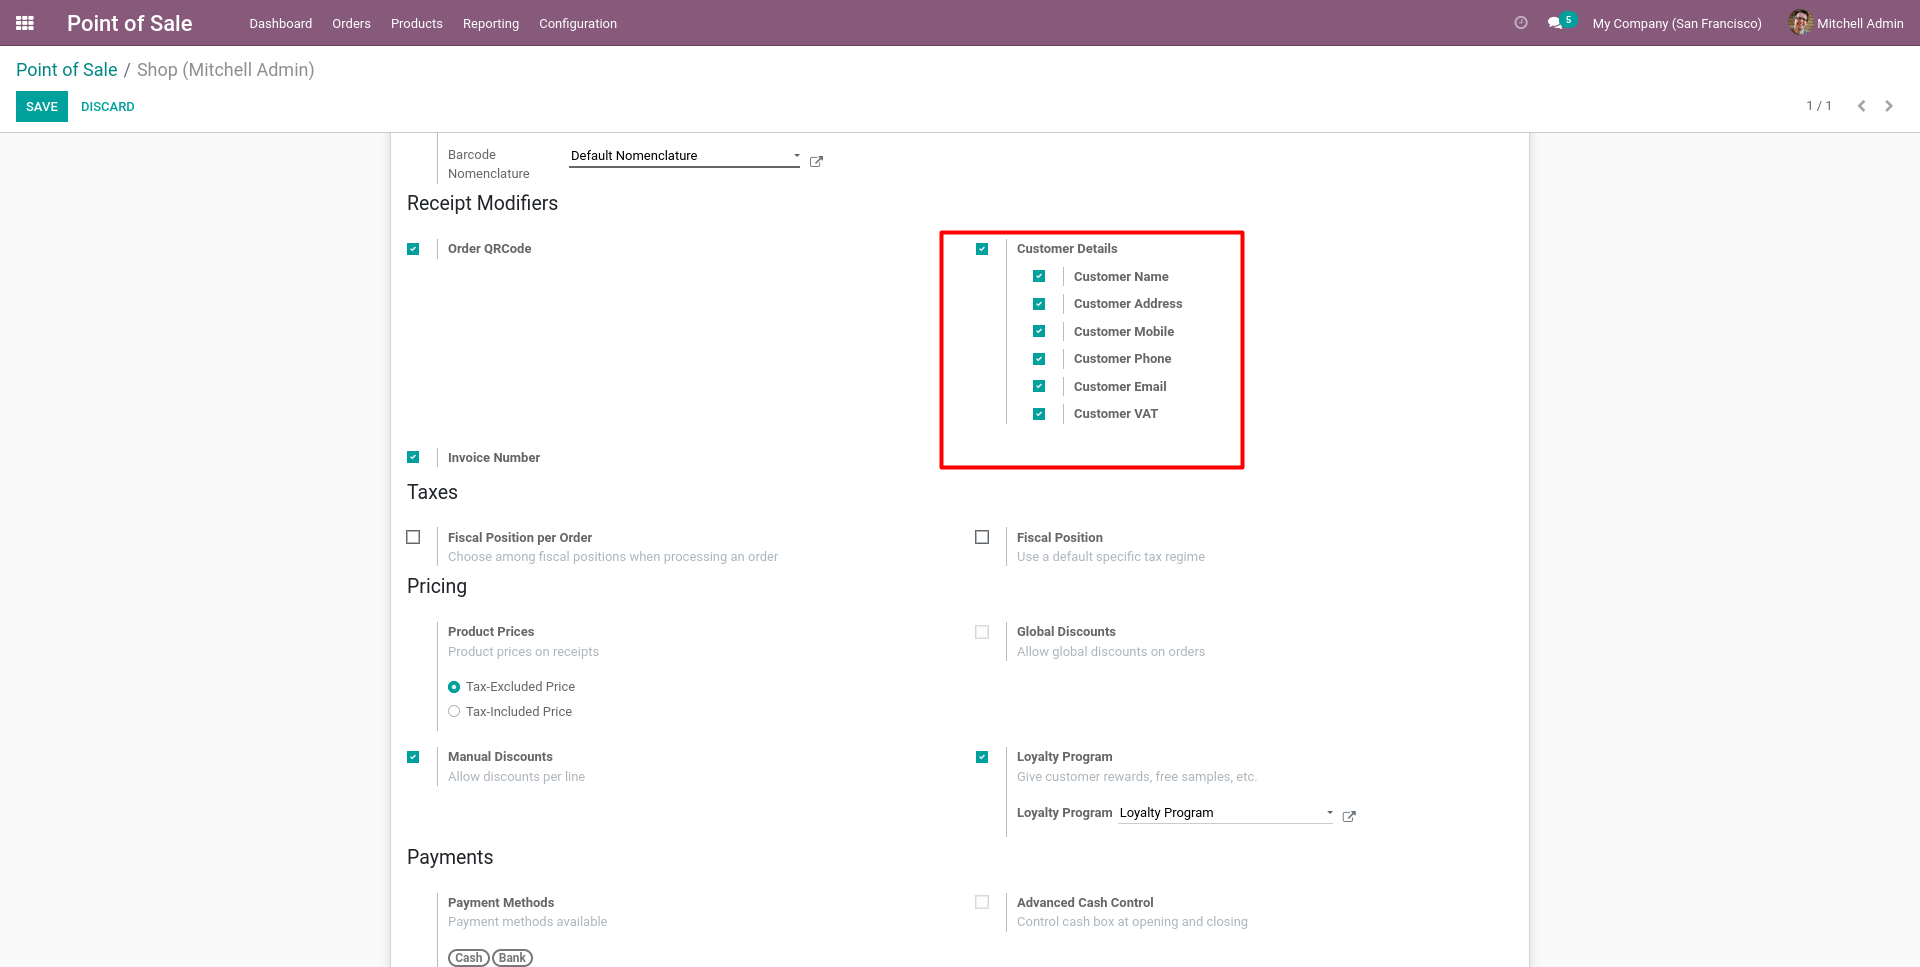The height and width of the screenshot is (967, 1920).
Task: Enable Advanced Cash Control checkbox
Action: (x=982, y=902)
